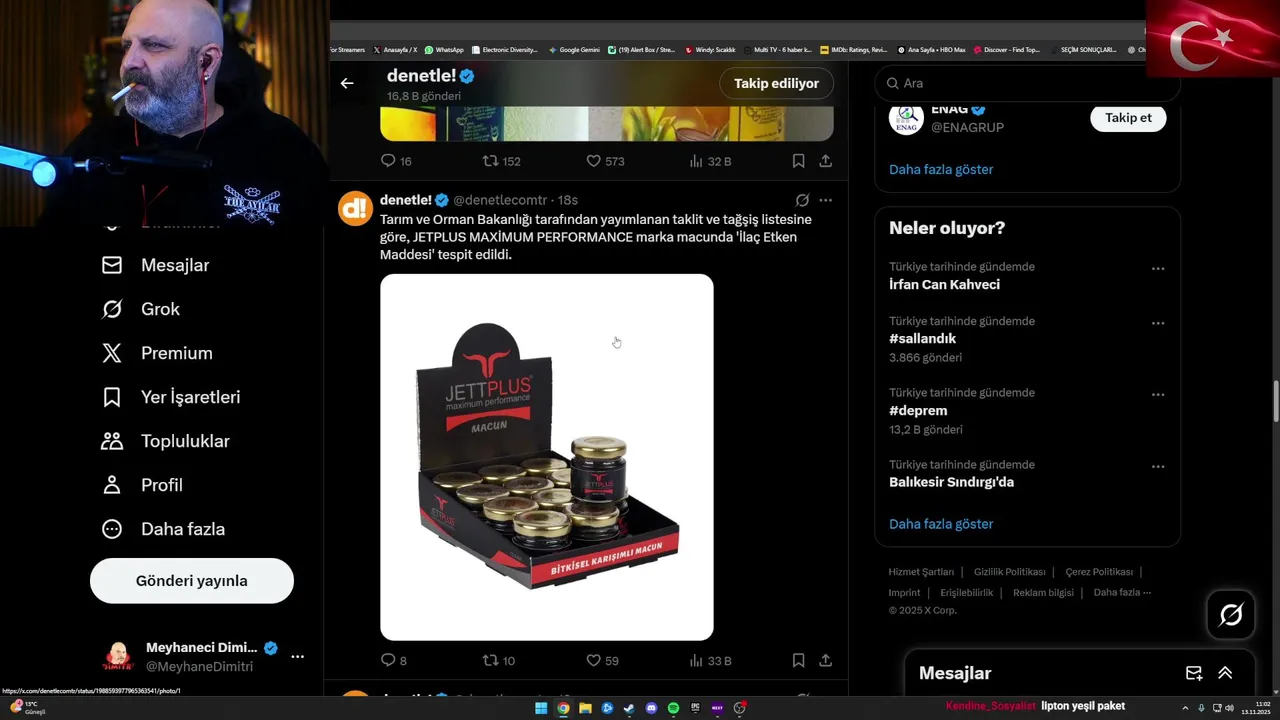Show hidden system tray icons chevron
This screenshot has height=720, width=1280.
click(1185, 708)
